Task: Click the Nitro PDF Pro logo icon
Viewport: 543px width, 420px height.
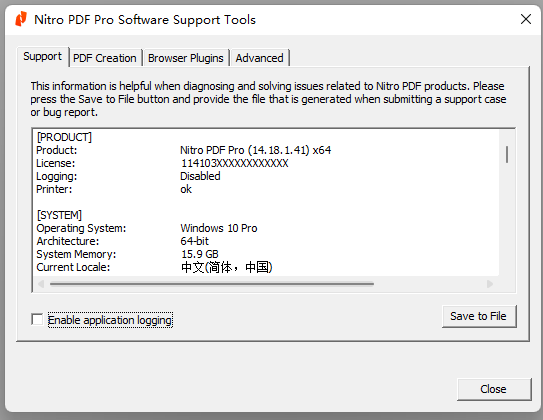Action: (x=21, y=19)
